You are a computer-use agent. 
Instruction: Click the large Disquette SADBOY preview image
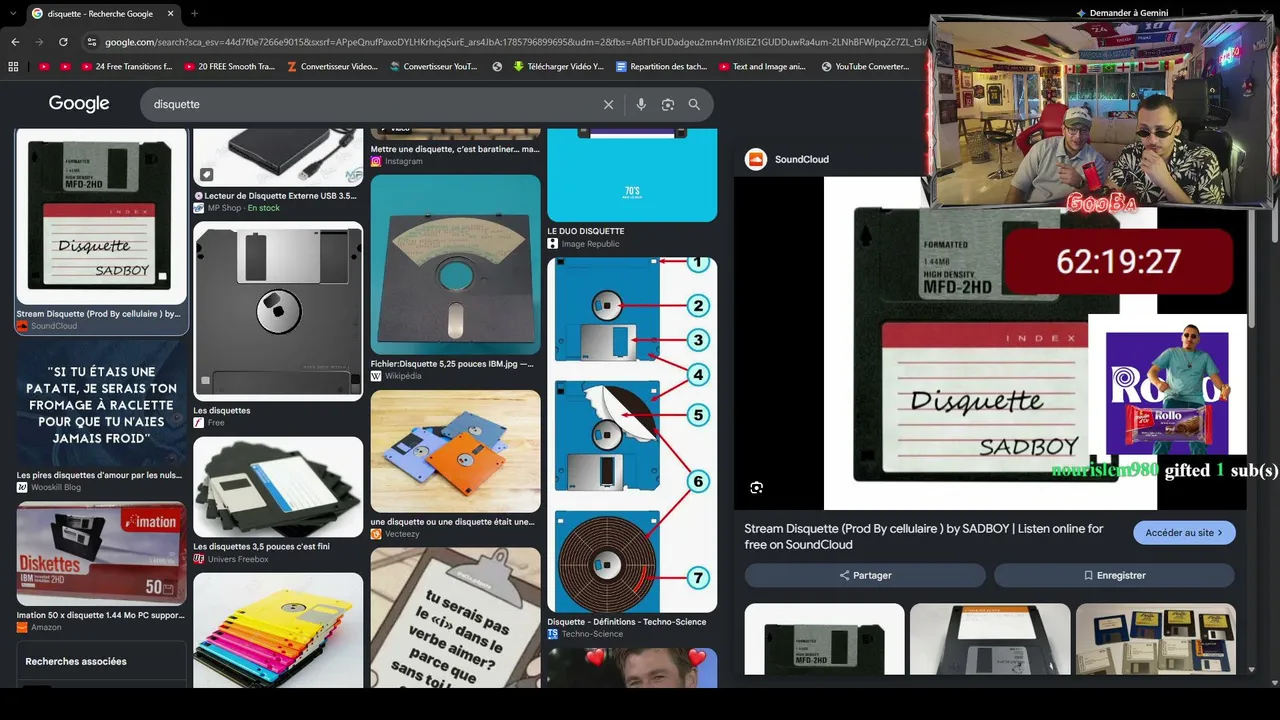[990, 343]
